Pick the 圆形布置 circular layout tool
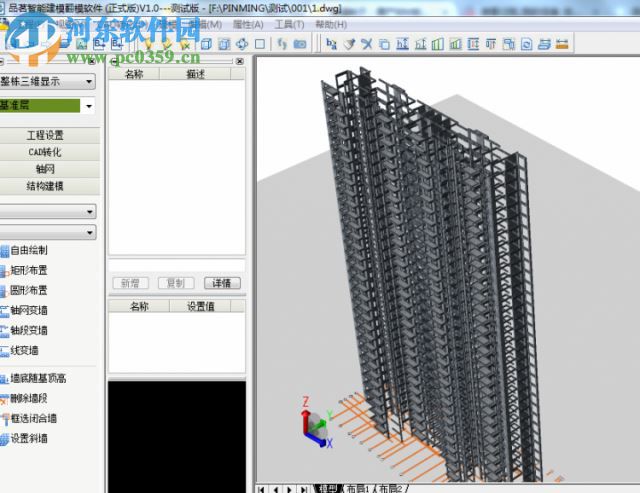640x493 pixels. point(28,290)
